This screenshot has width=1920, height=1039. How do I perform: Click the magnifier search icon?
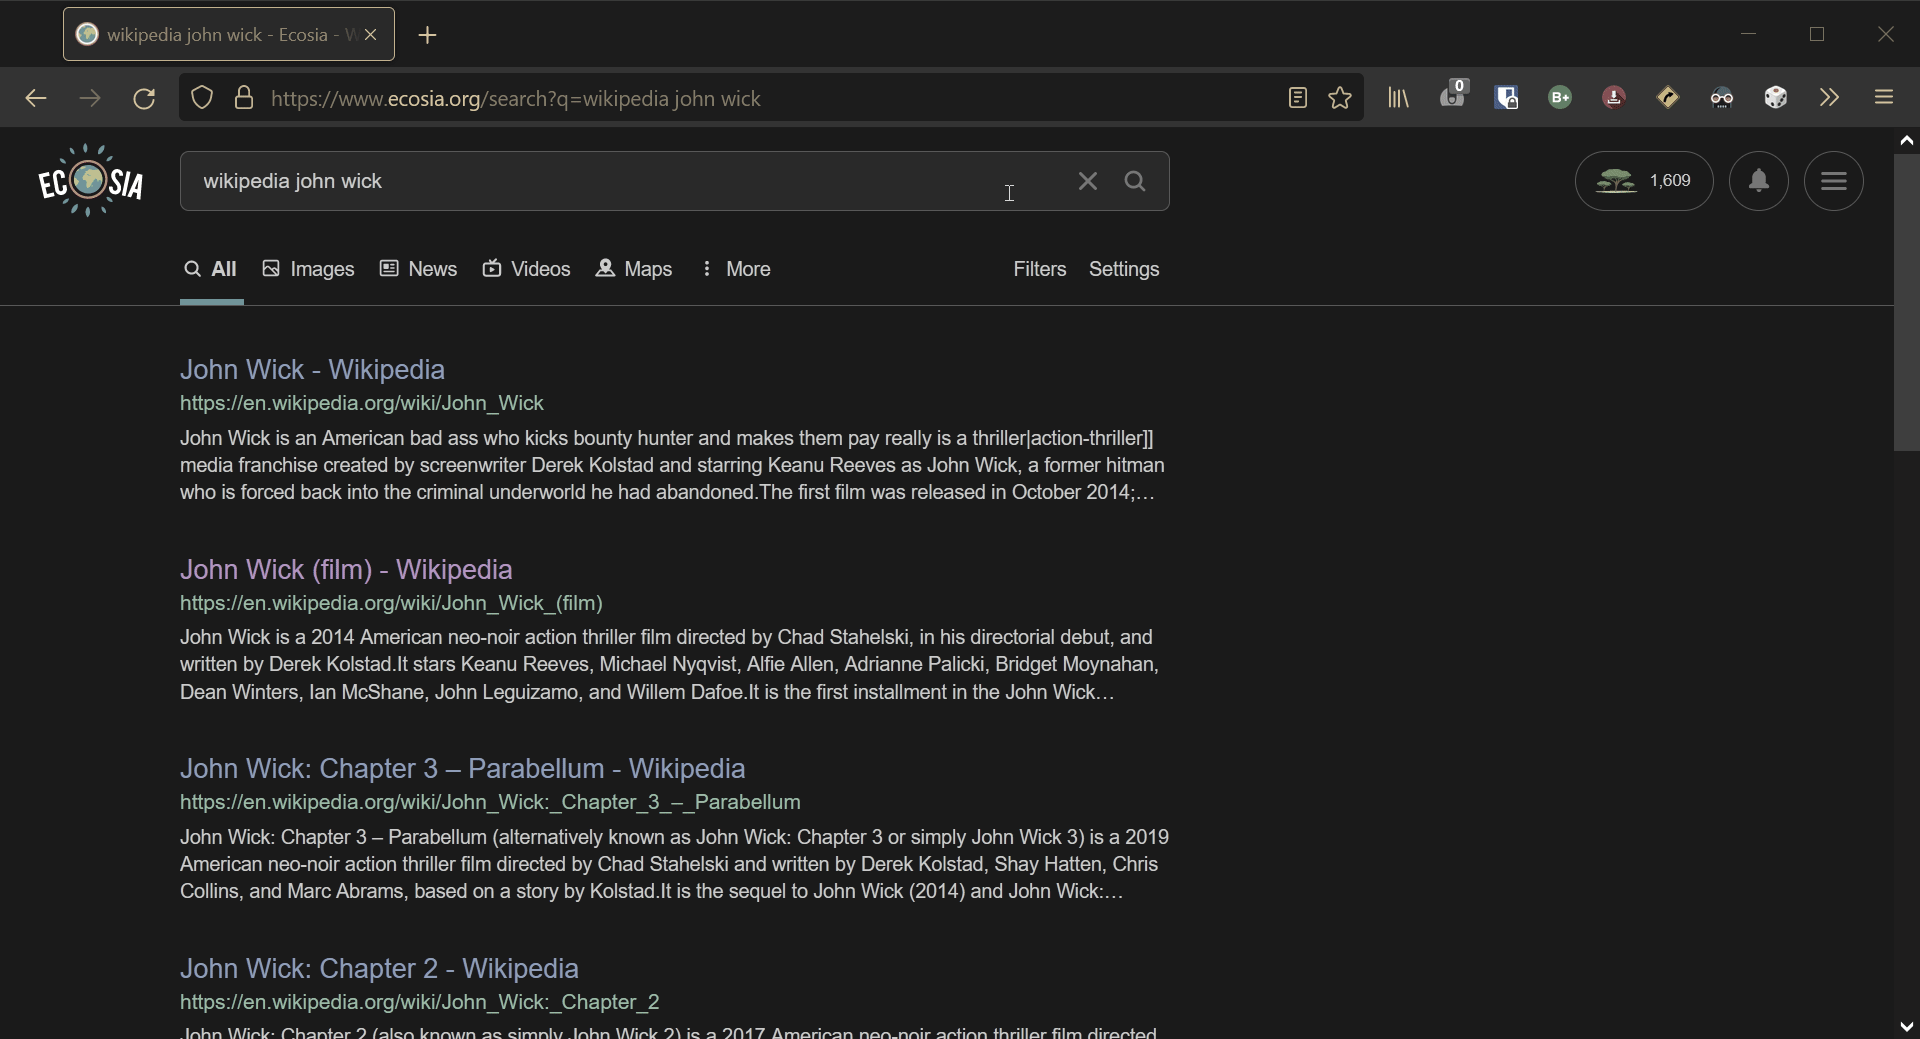pyautogui.click(x=1135, y=181)
